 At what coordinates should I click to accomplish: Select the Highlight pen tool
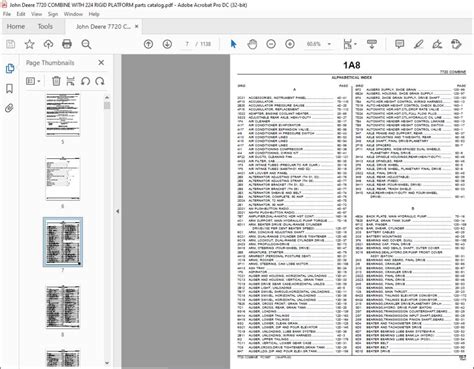coord(419,44)
